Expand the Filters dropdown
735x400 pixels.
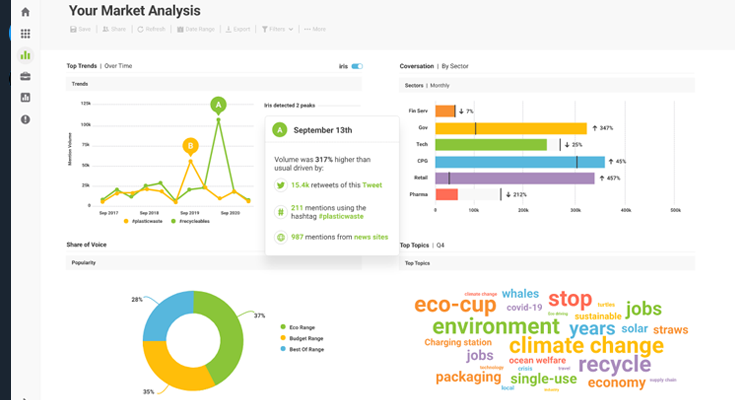click(x=278, y=29)
